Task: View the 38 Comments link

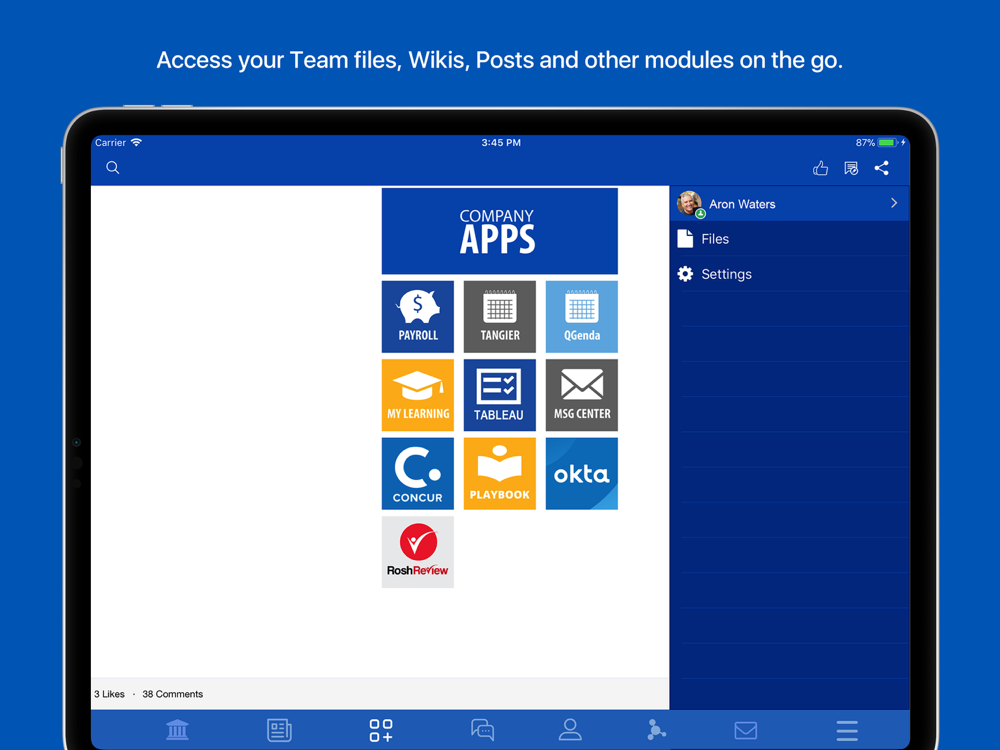Action: [x=173, y=694]
